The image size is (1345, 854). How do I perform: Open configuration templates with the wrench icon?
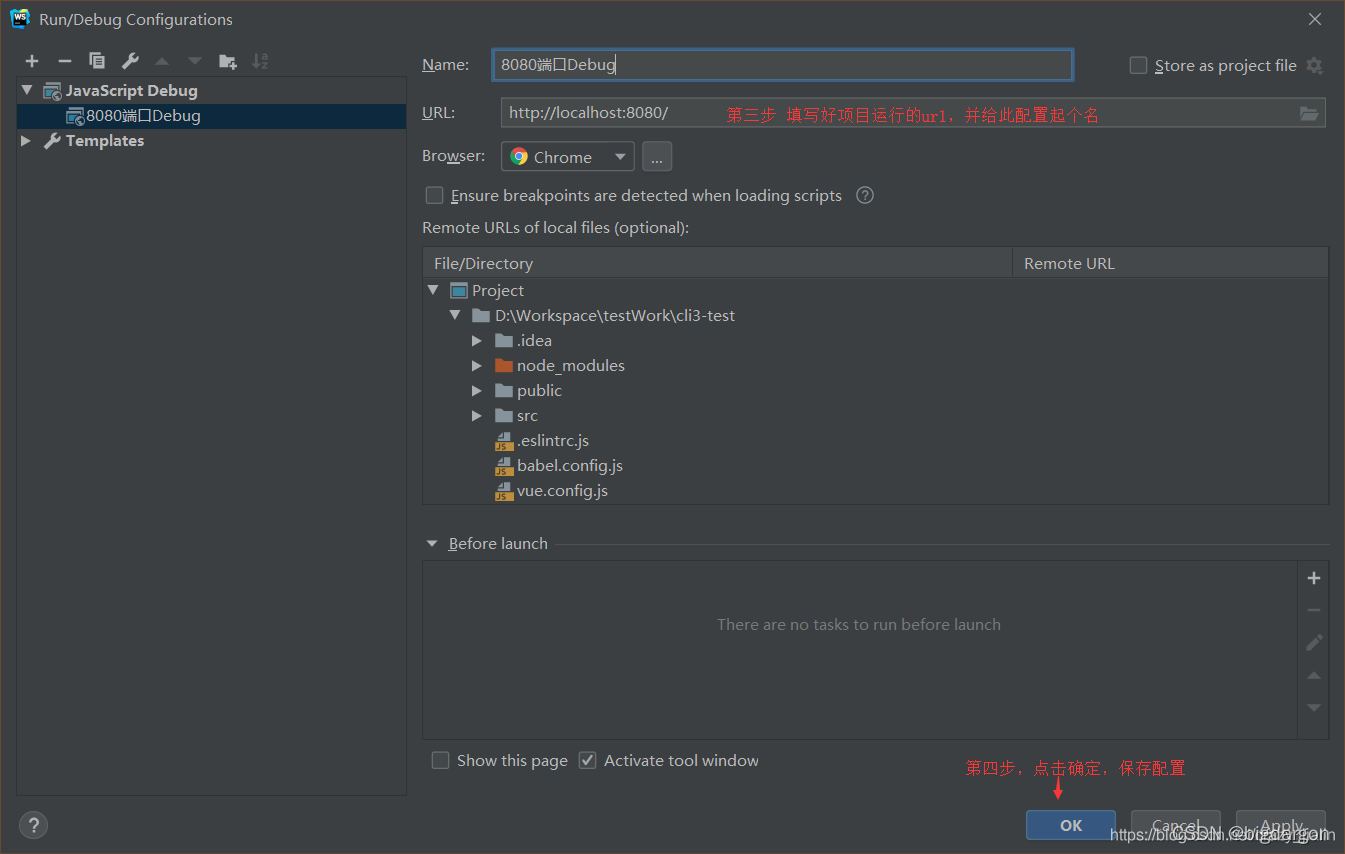tap(129, 60)
